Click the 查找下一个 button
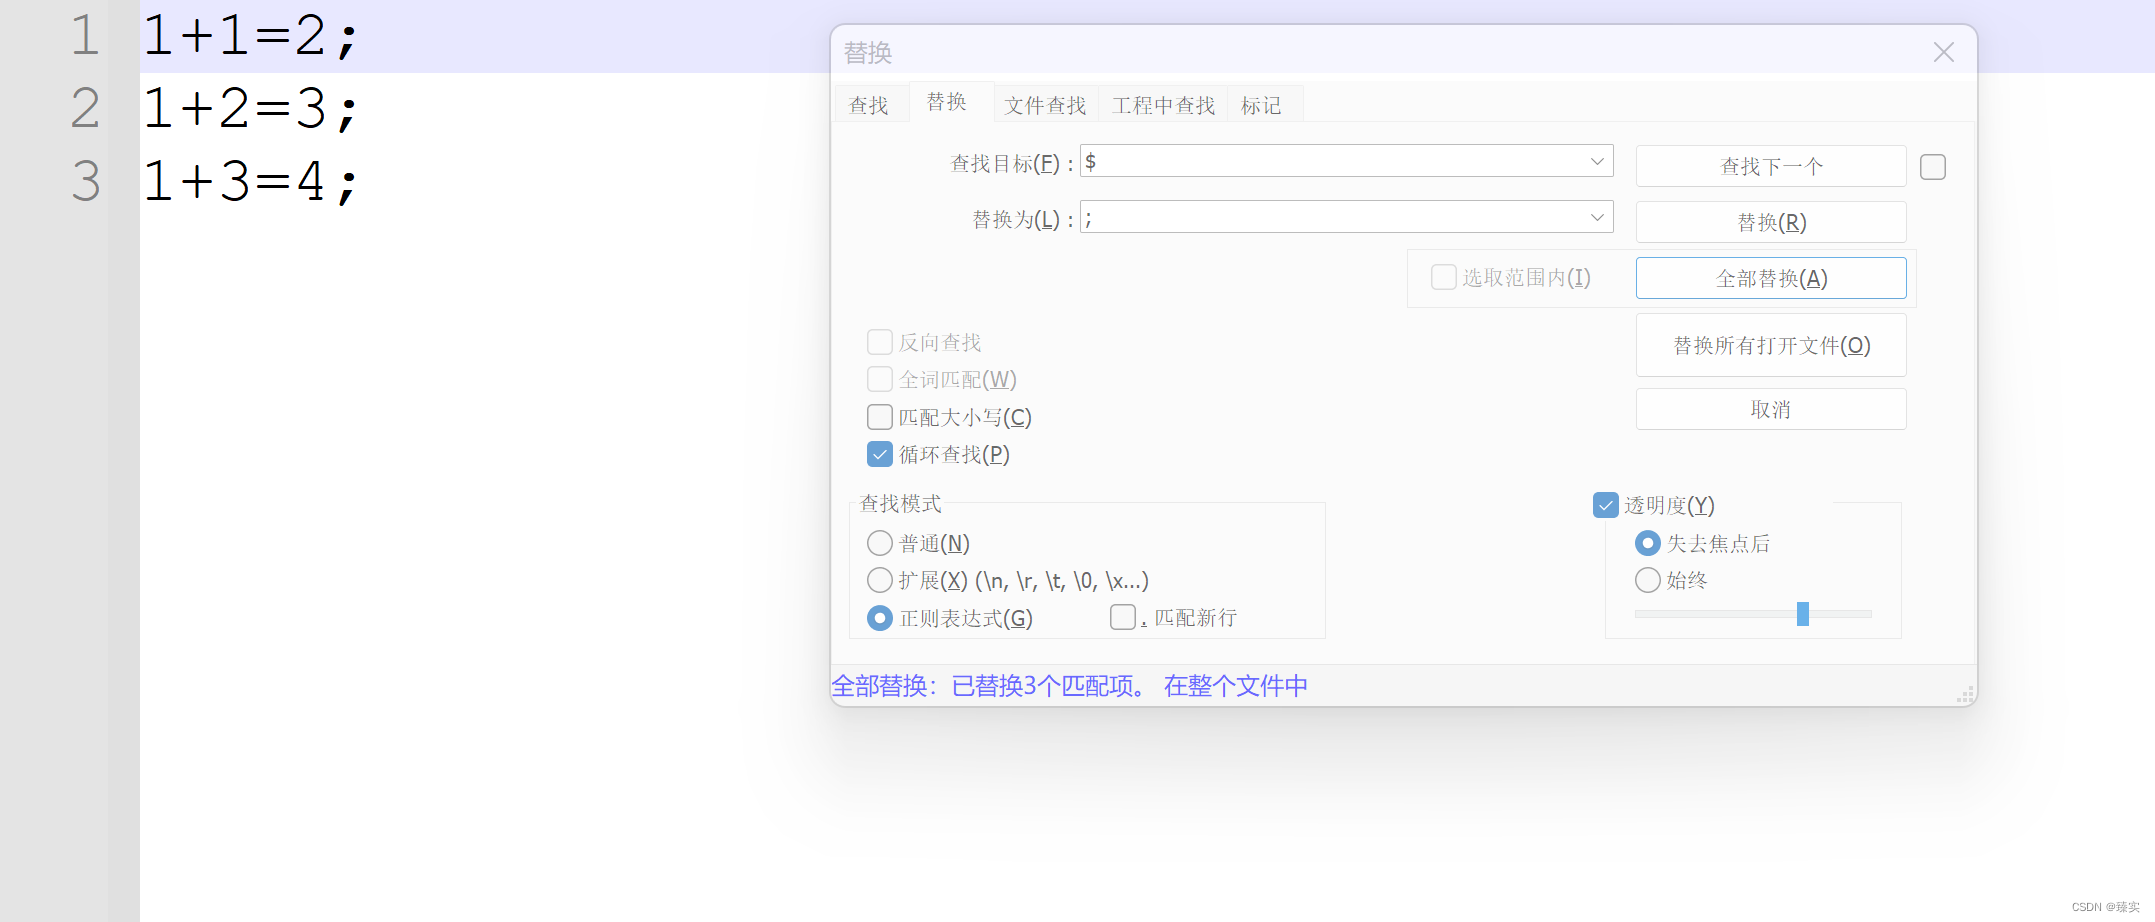This screenshot has width=2155, height=922. point(1771,166)
